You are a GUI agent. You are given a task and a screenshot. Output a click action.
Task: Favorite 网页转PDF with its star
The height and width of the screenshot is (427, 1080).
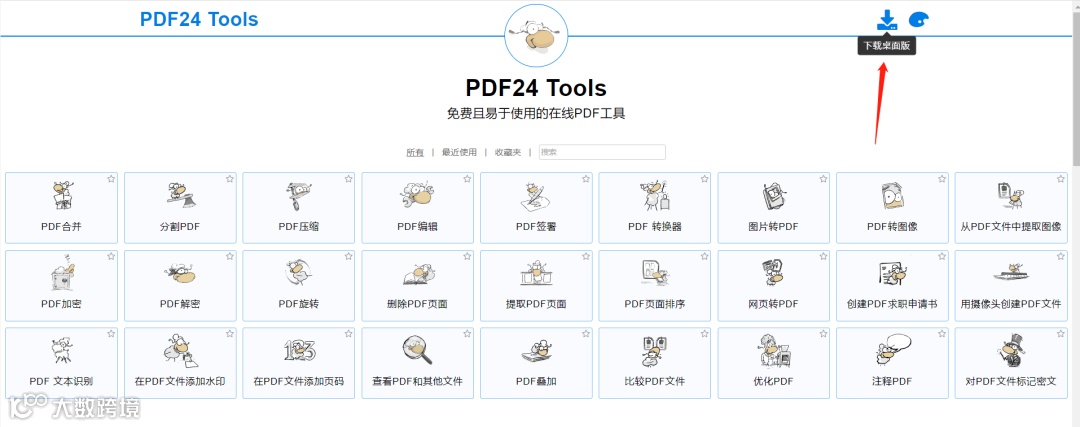tap(823, 256)
